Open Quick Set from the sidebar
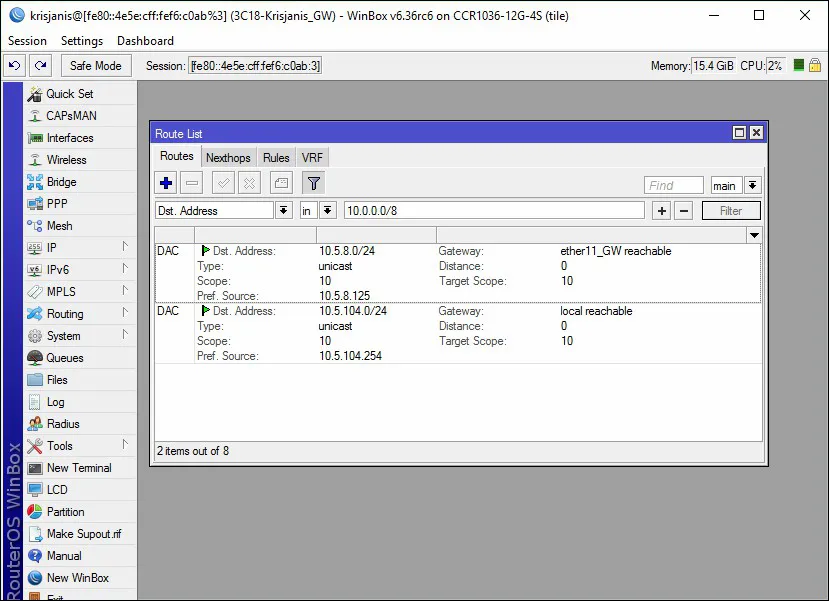This screenshot has width=829, height=601. [x=69, y=94]
